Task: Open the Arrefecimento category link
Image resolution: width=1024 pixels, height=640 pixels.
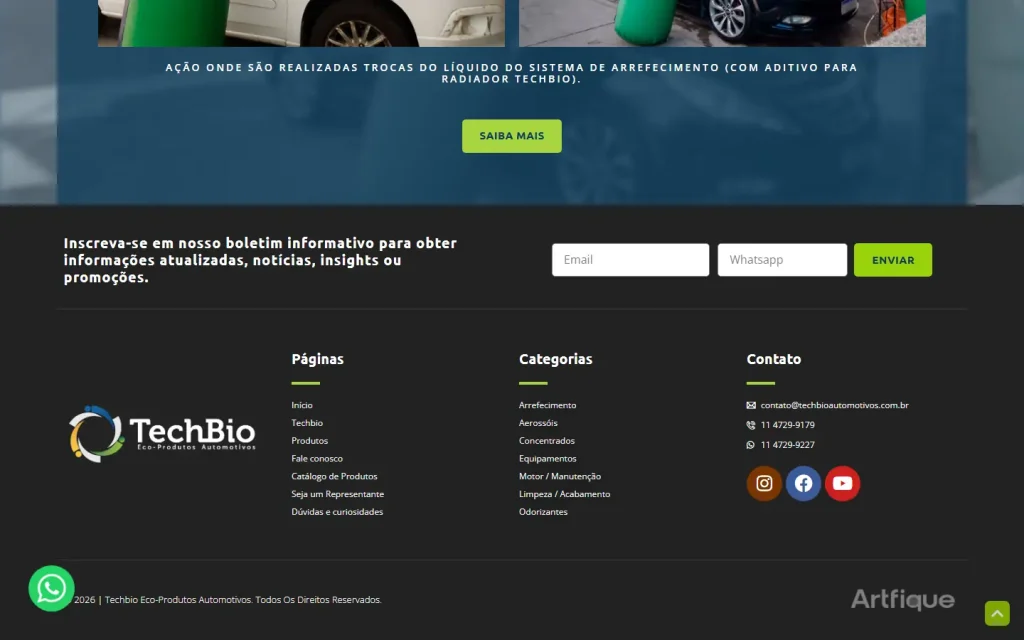Action: 547,406
